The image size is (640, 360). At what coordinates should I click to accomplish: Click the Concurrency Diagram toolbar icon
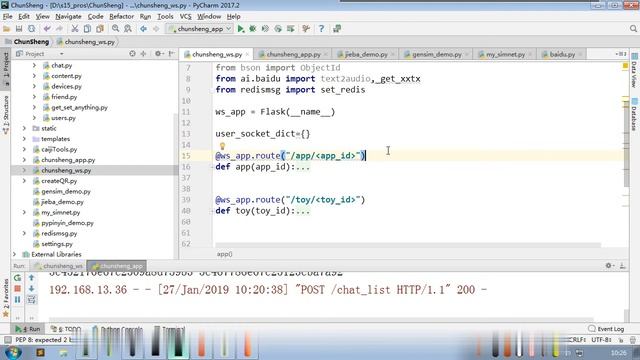[291, 29]
